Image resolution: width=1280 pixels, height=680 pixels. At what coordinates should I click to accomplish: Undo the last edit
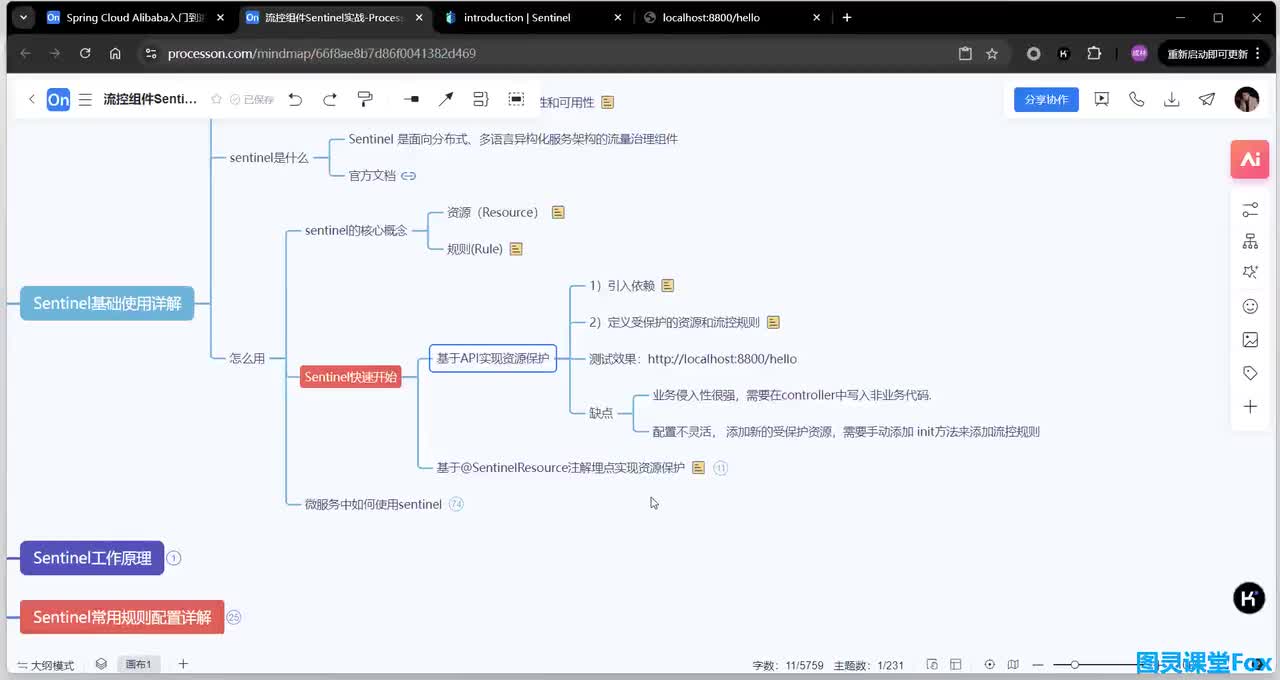coord(295,99)
